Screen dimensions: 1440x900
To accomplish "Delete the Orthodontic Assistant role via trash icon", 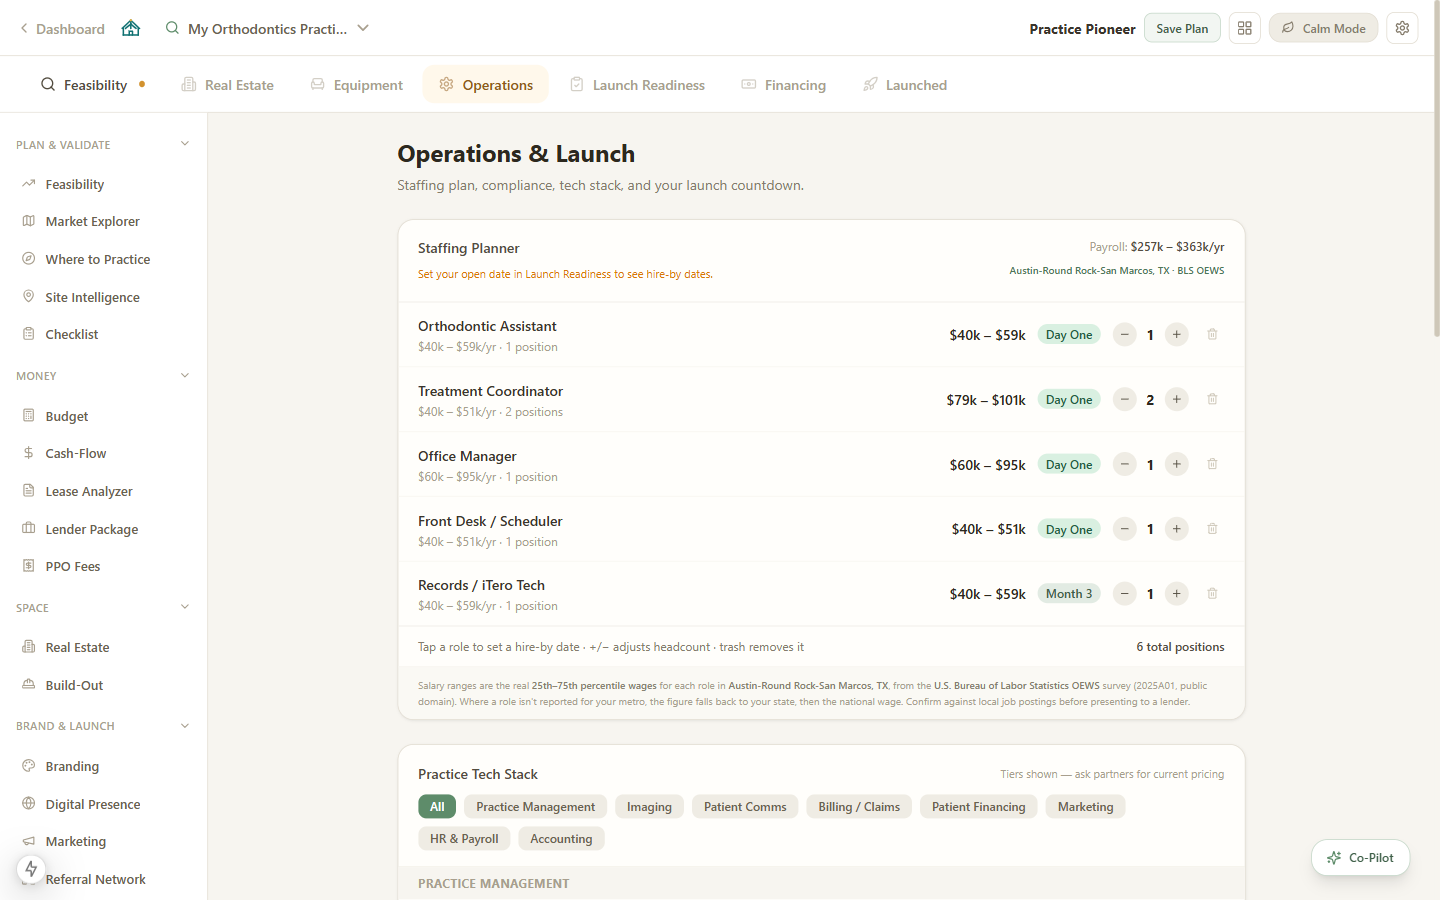I will click(1212, 334).
